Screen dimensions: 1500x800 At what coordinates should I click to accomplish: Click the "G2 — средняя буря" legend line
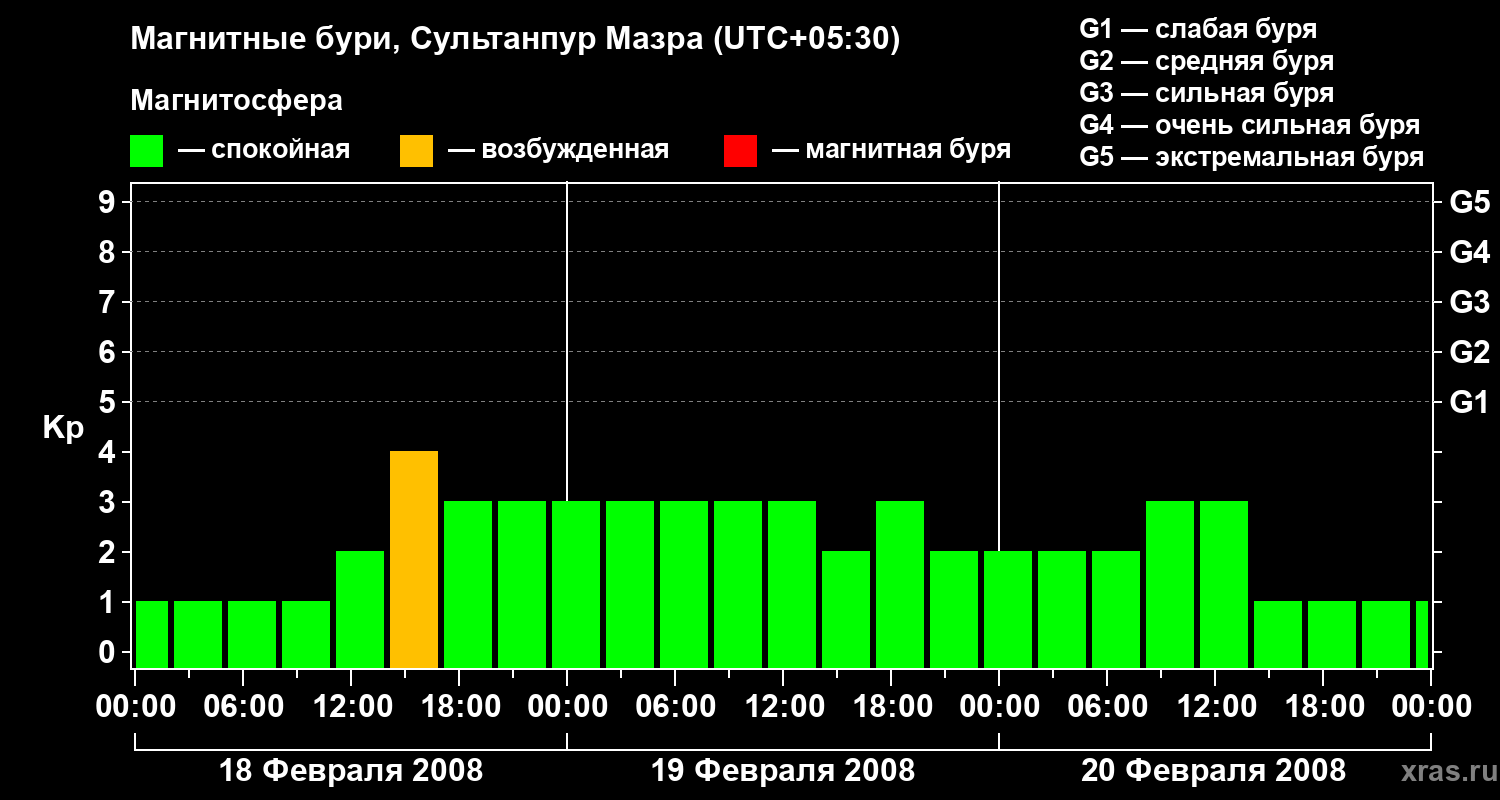[x=1207, y=61]
